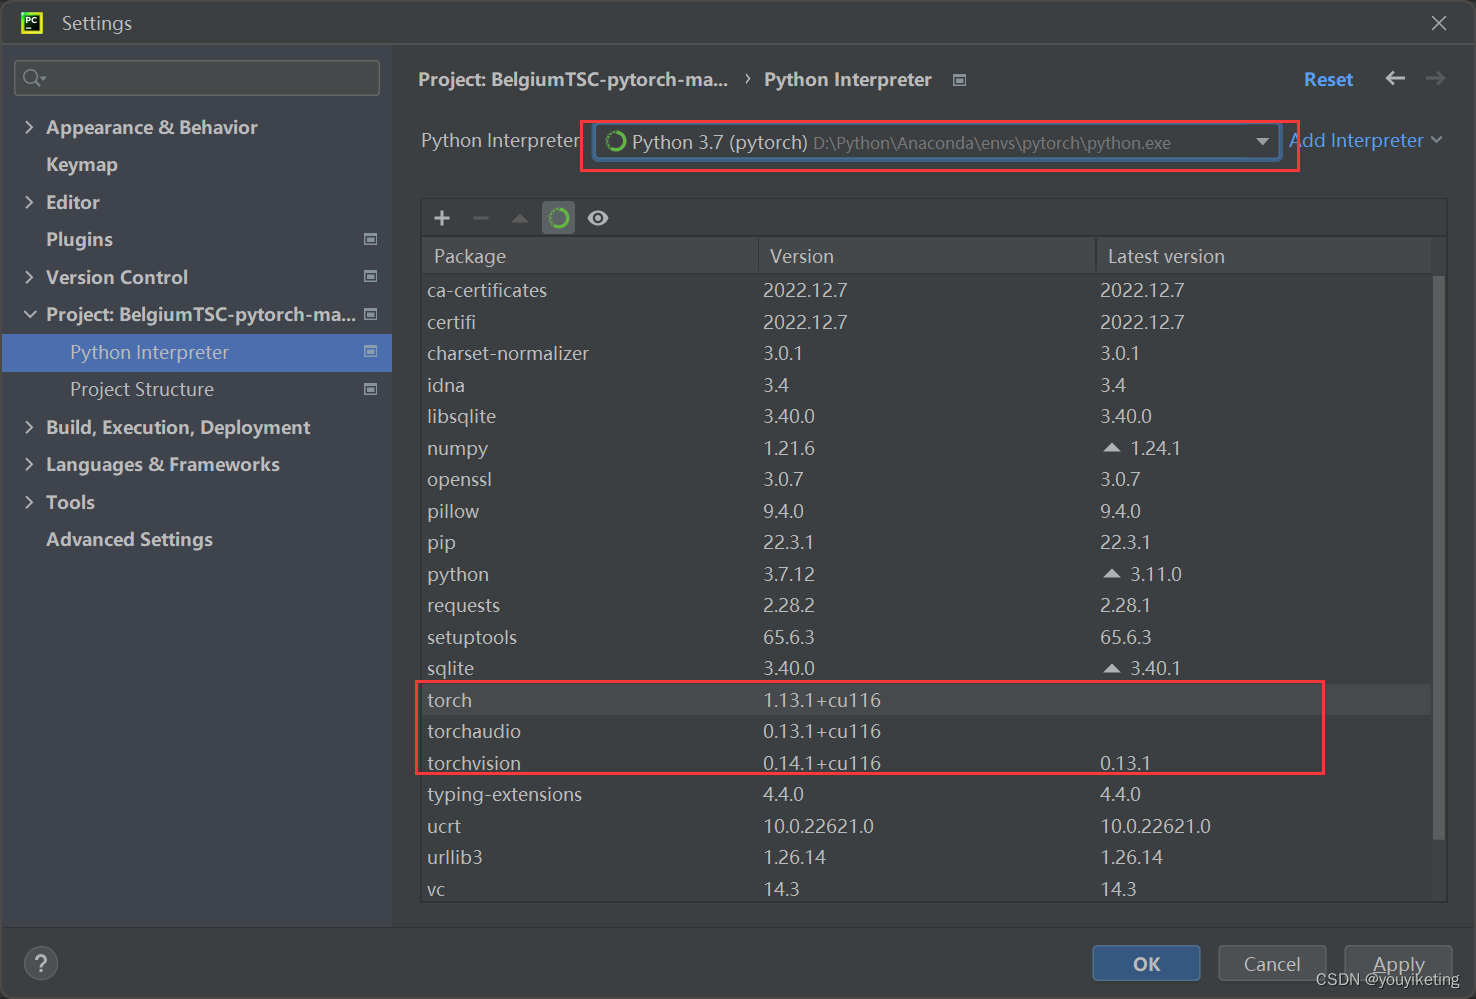Screen dimensions: 1476x999
Task: Sort by Package column header
Action: coord(590,256)
